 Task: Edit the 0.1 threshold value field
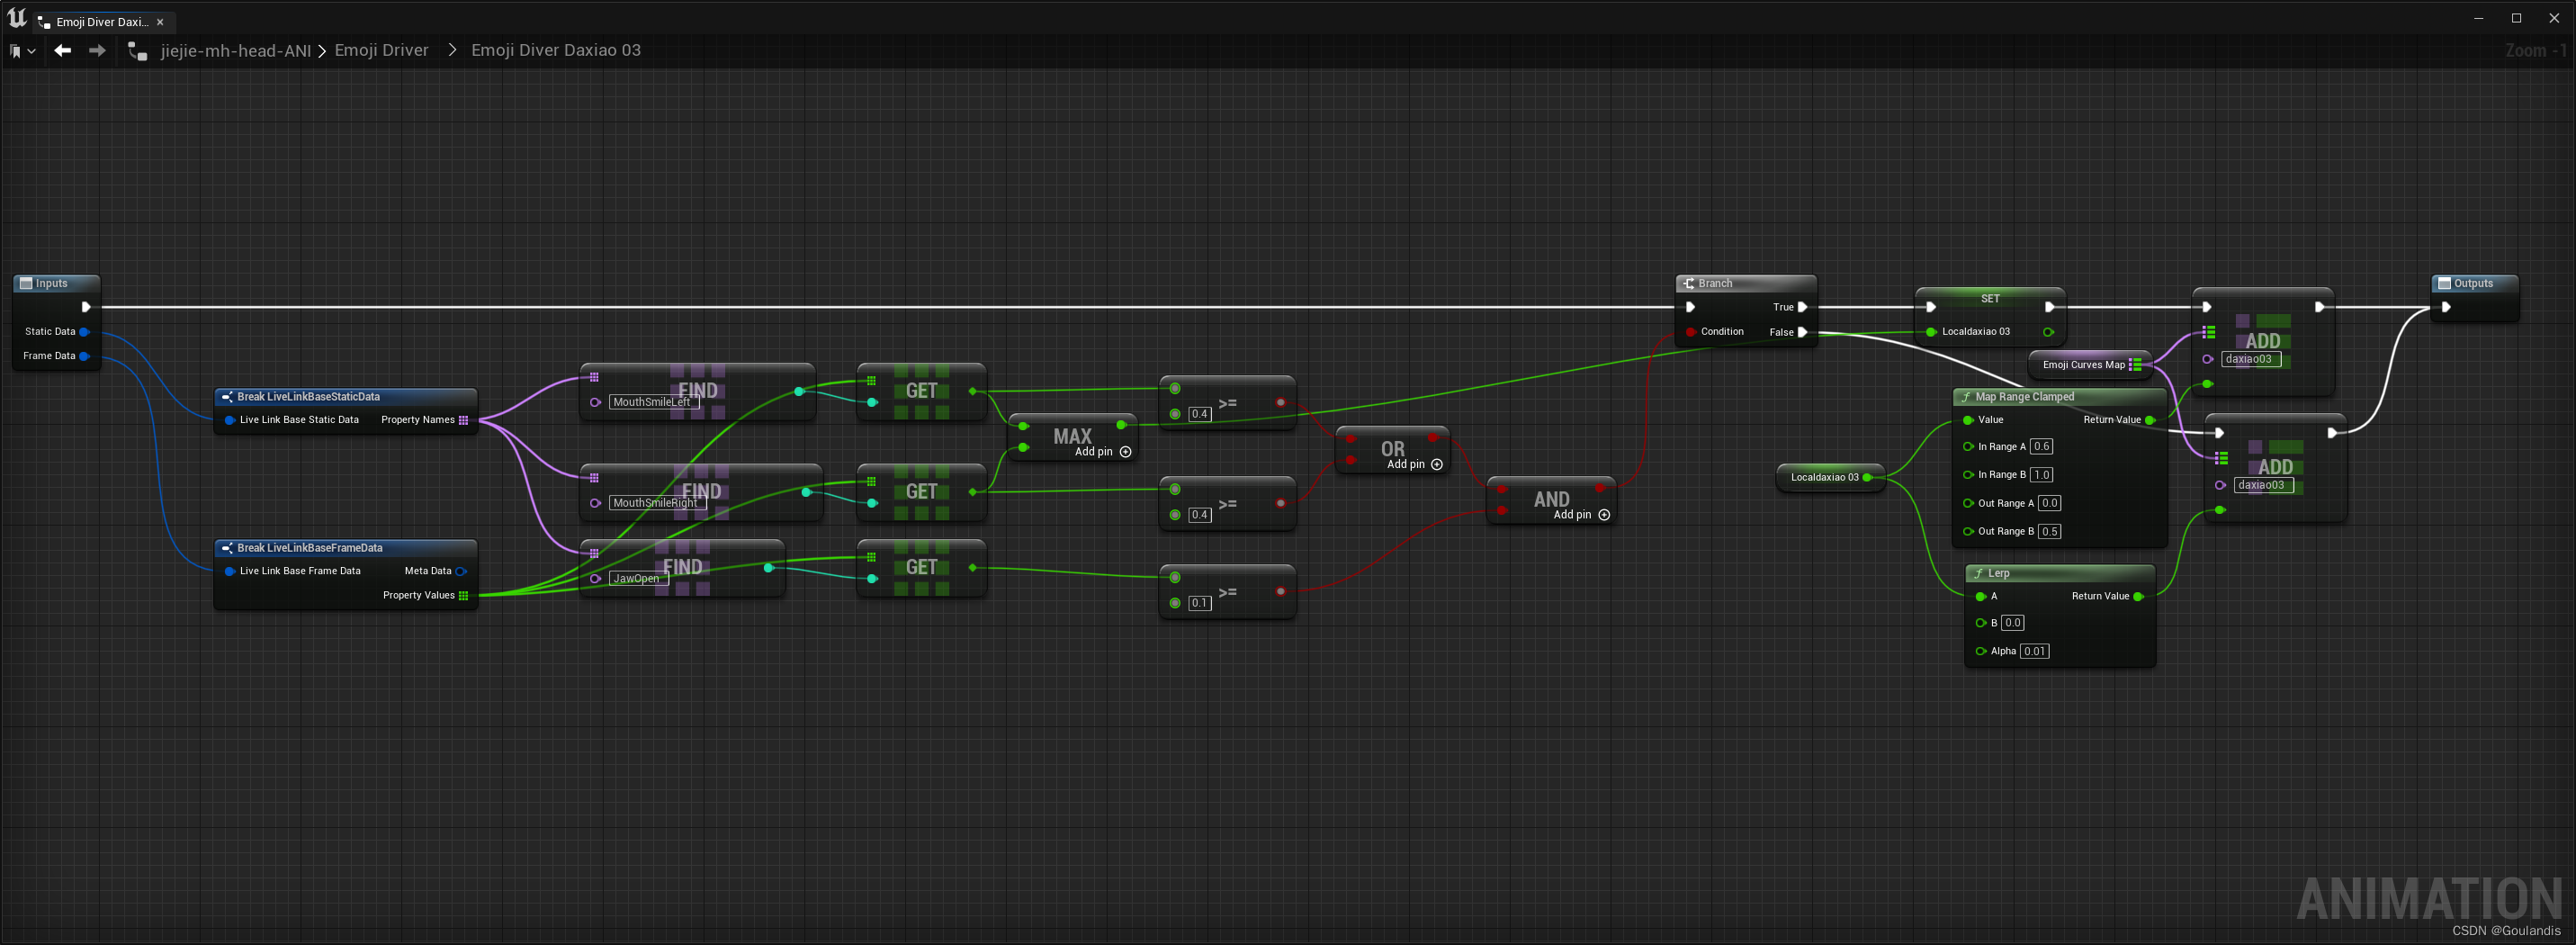pos(1199,603)
